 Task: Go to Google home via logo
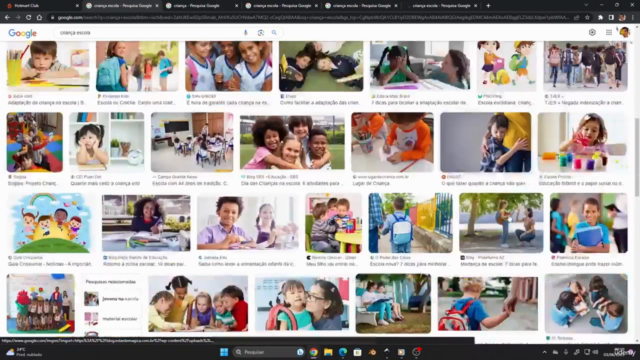pos(22,33)
